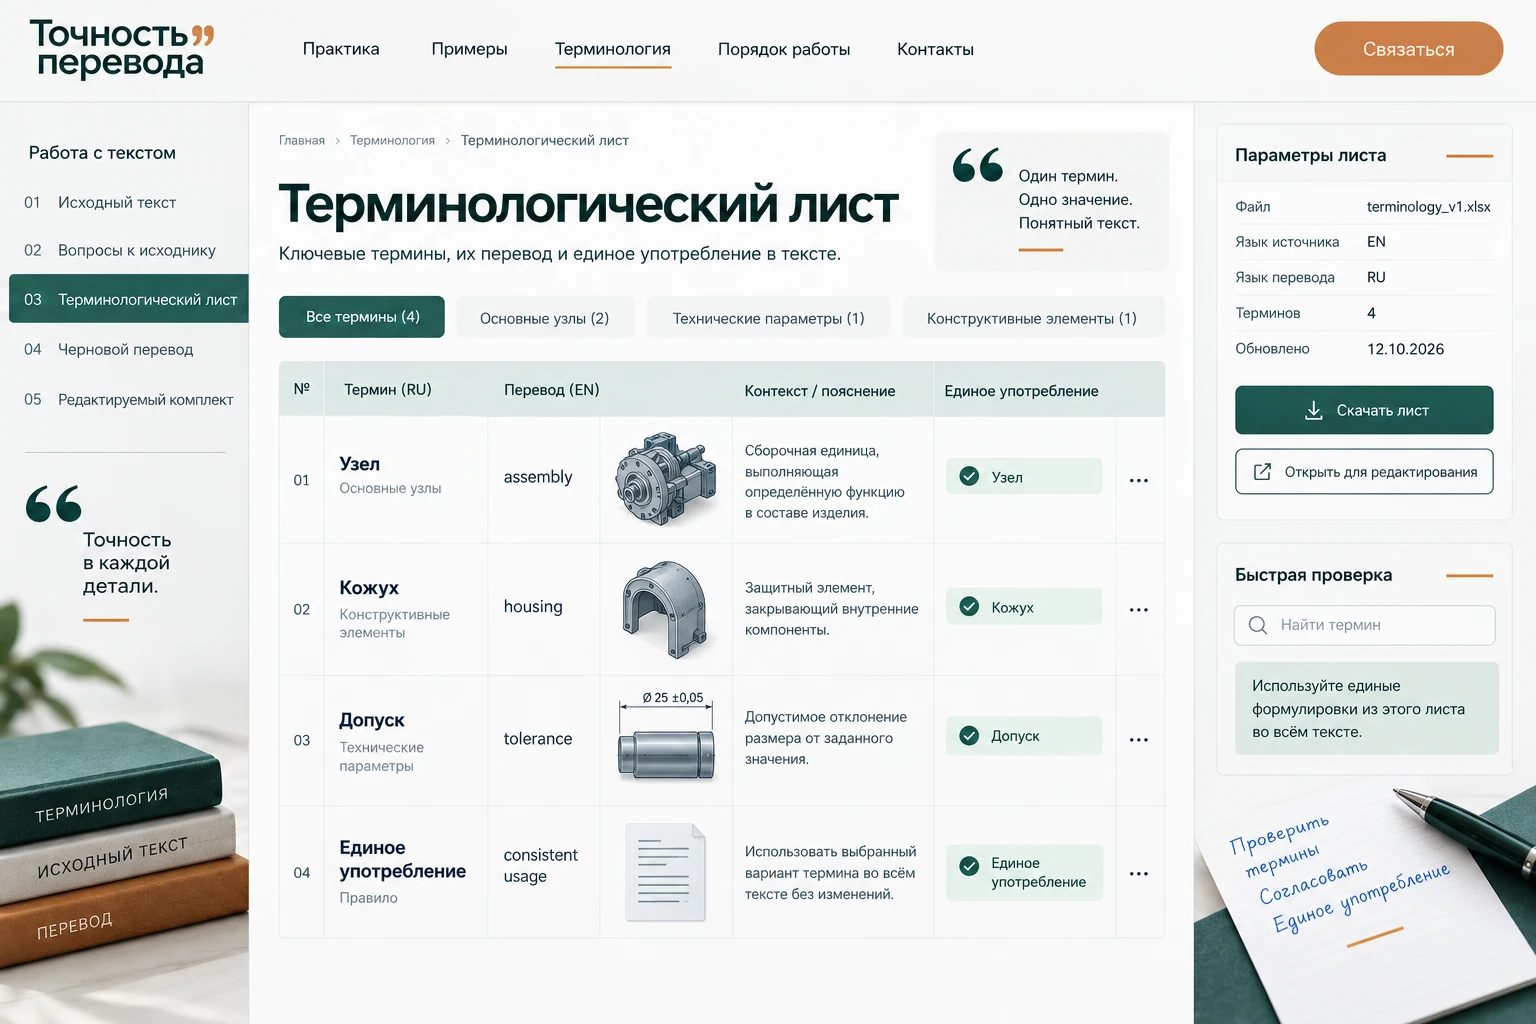Open Порядок работы in the navigation

(x=784, y=49)
